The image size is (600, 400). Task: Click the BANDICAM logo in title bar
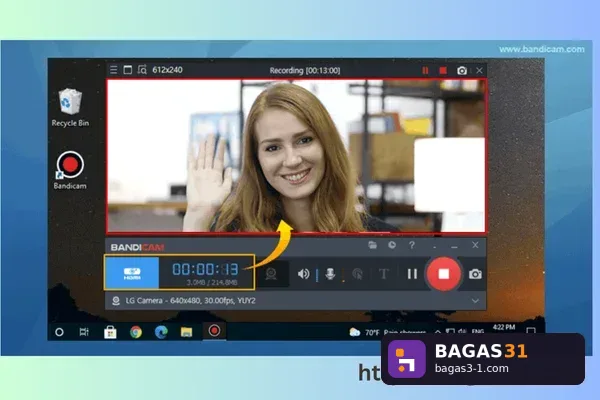click(137, 247)
